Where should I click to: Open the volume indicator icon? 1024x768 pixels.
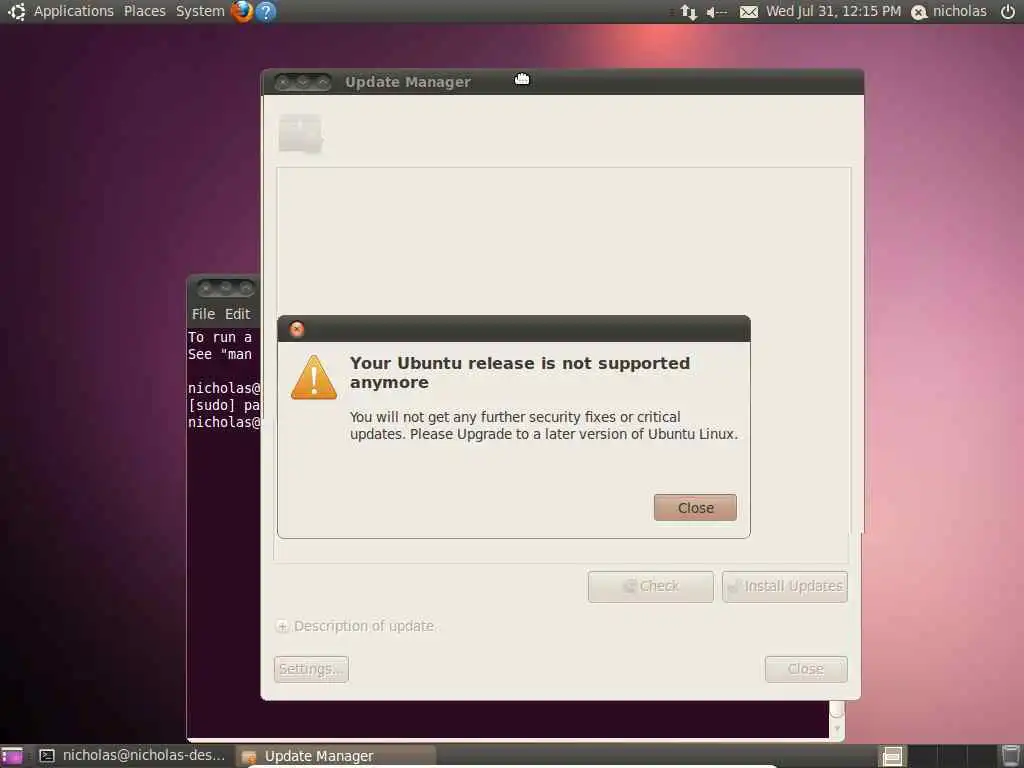click(x=716, y=12)
